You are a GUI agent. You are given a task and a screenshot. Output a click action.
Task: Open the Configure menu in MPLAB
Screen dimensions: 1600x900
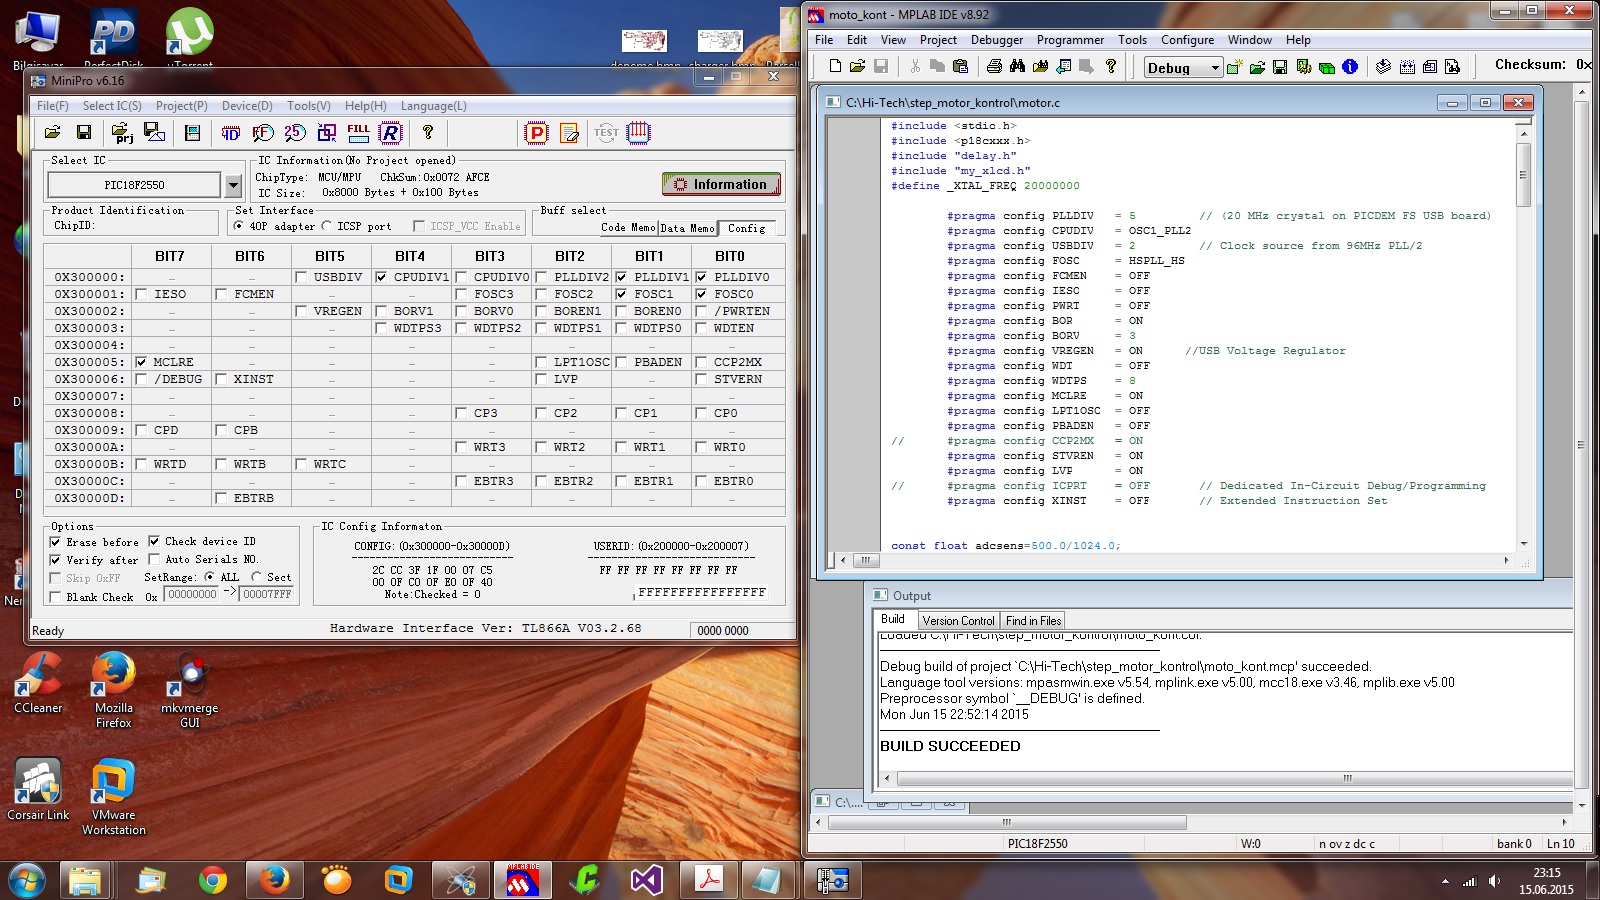(x=1187, y=40)
